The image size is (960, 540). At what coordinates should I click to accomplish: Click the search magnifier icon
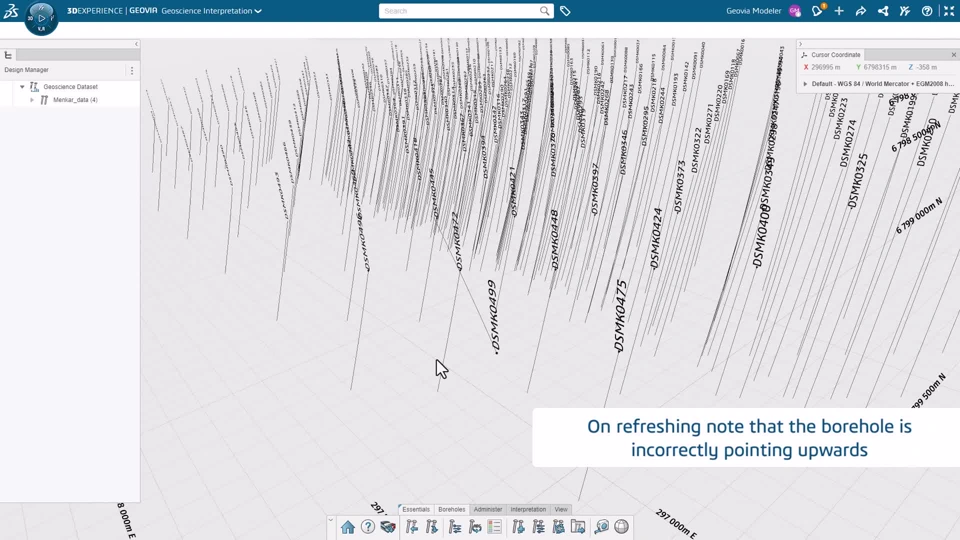pyautogui.click(x=544, y=11)
